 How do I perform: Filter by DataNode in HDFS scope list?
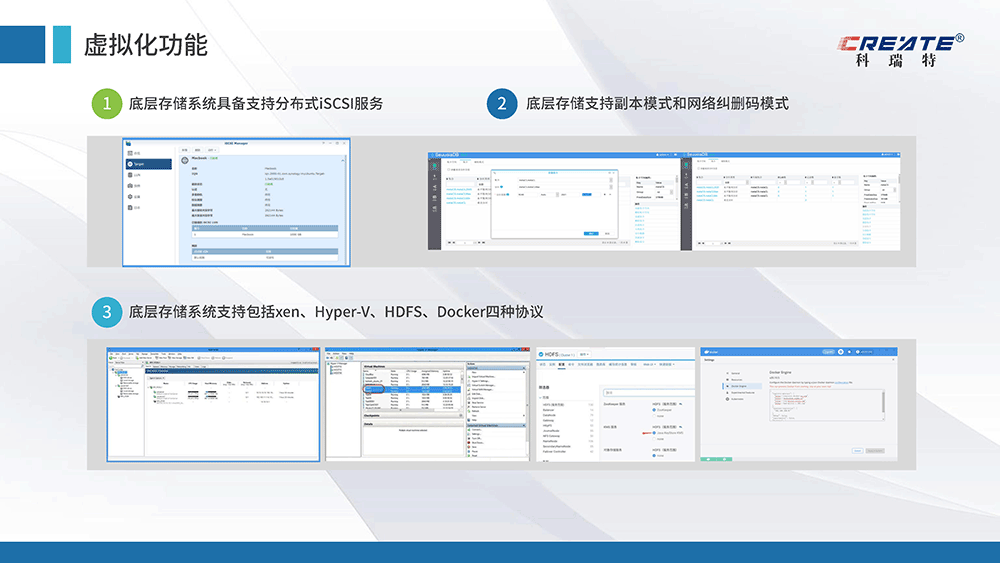pos(549,415)
